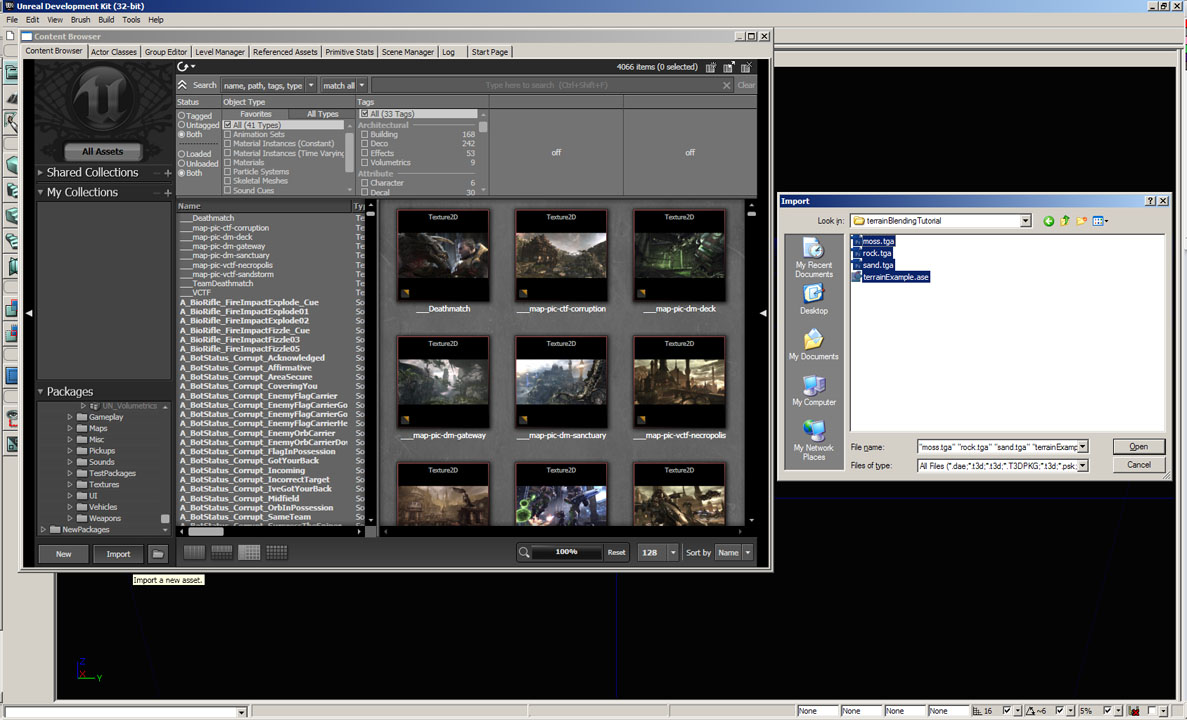Expand the Textures package tree node
1187x720 pixels.
(x=70, y=485)
